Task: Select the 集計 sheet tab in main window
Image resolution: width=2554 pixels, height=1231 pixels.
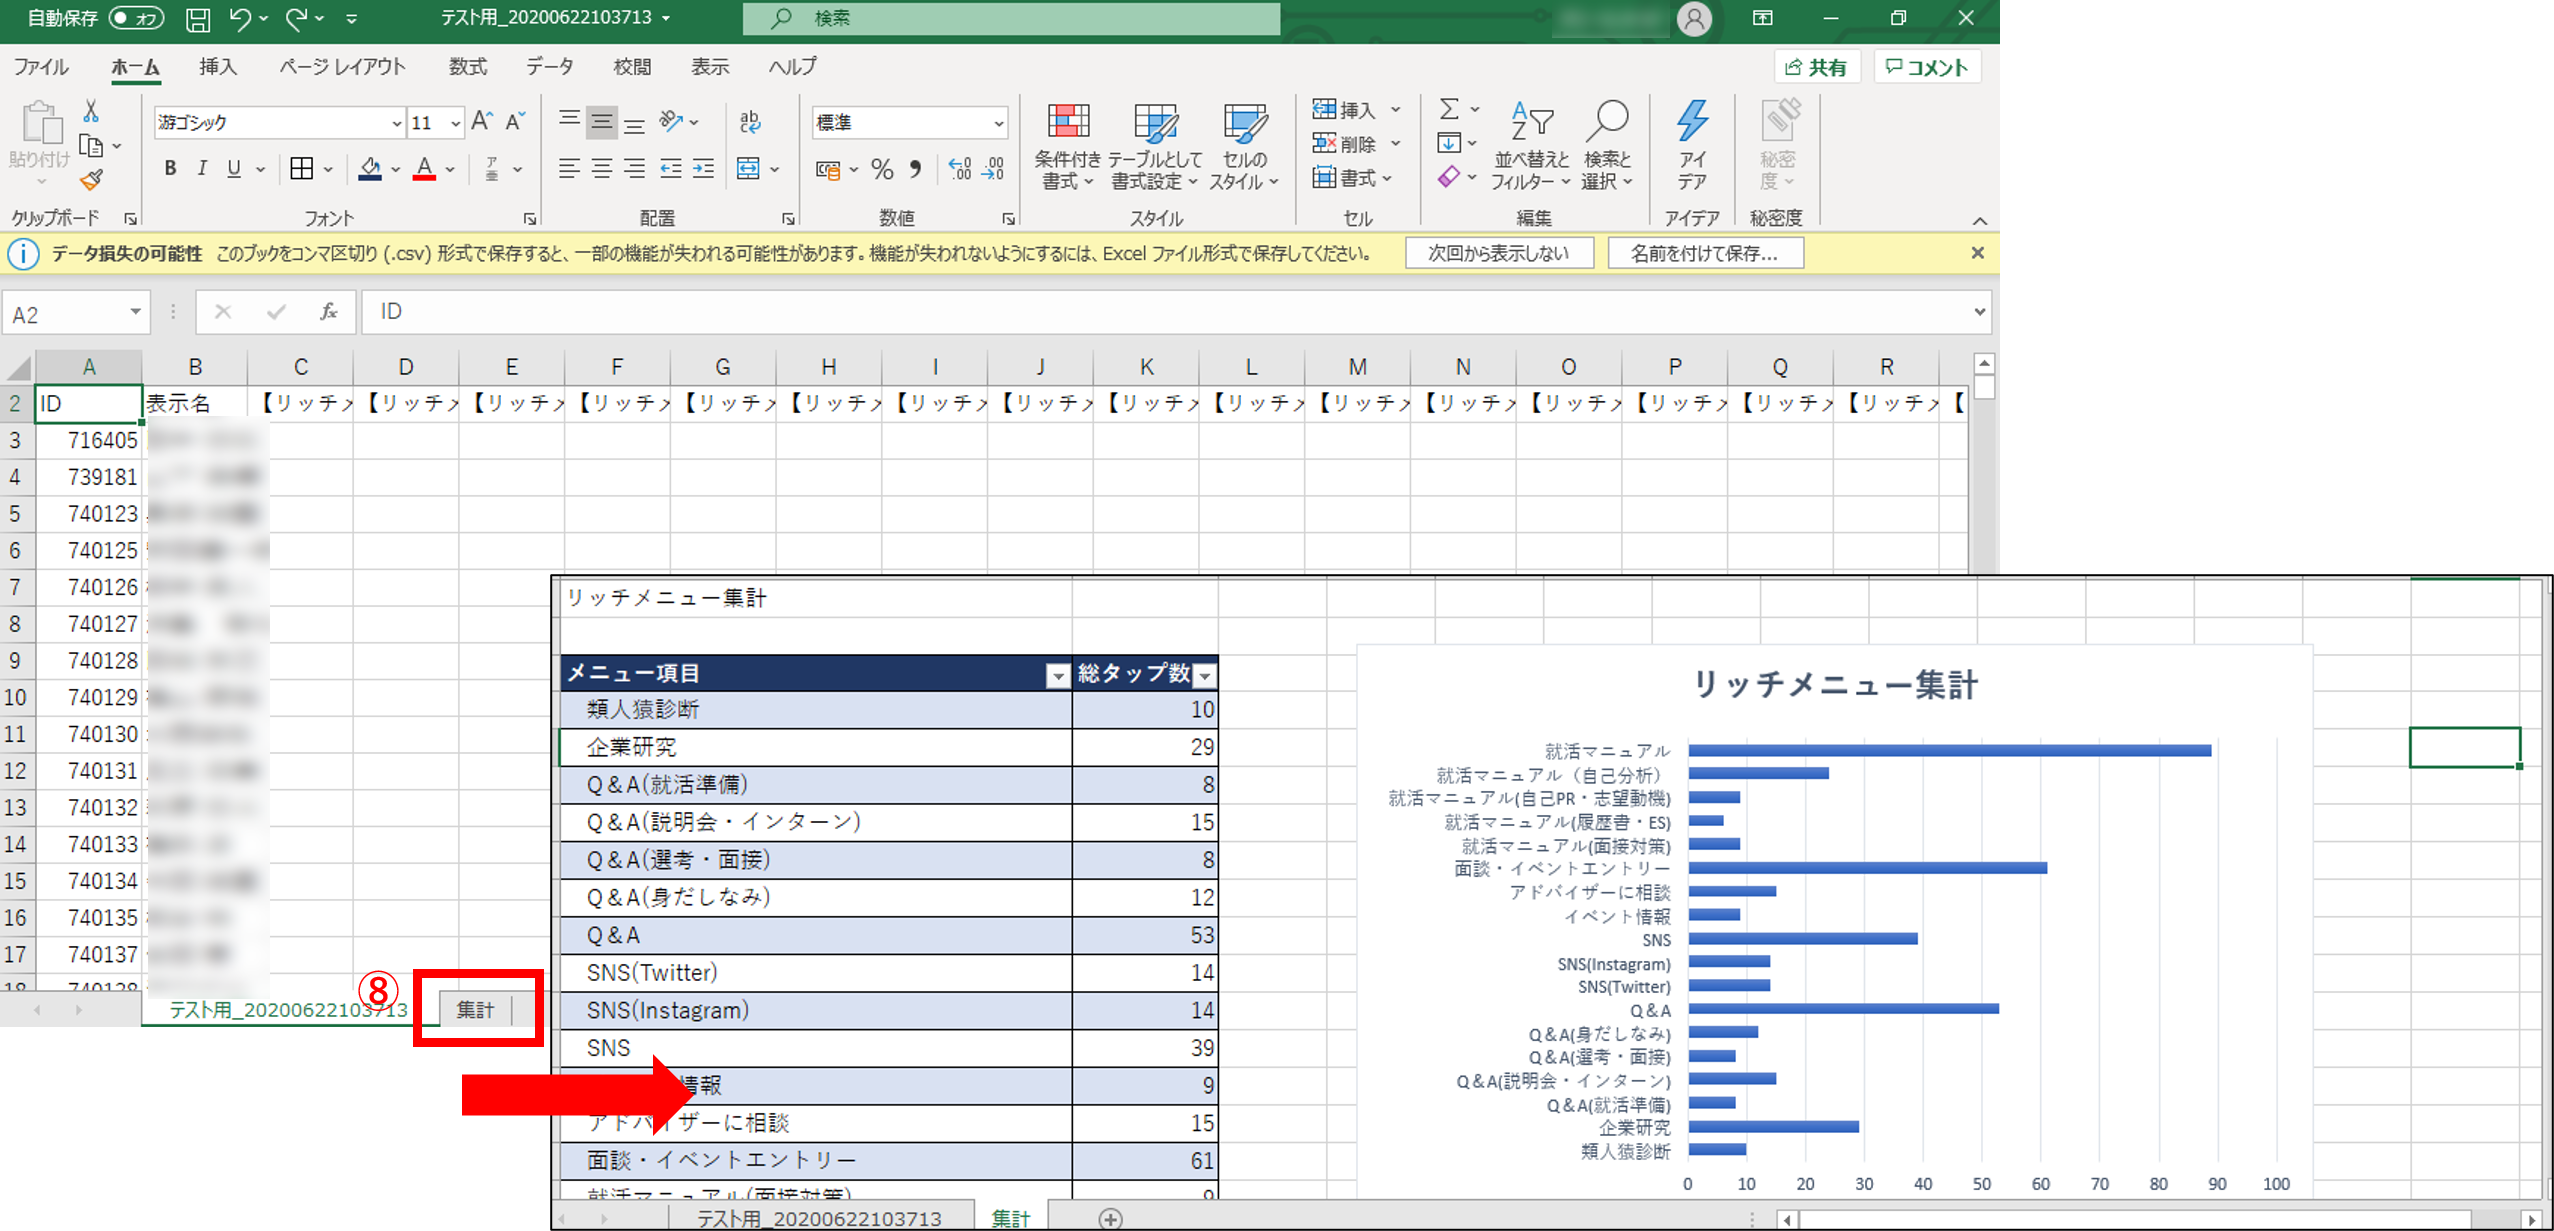Action: point(476,1010)
